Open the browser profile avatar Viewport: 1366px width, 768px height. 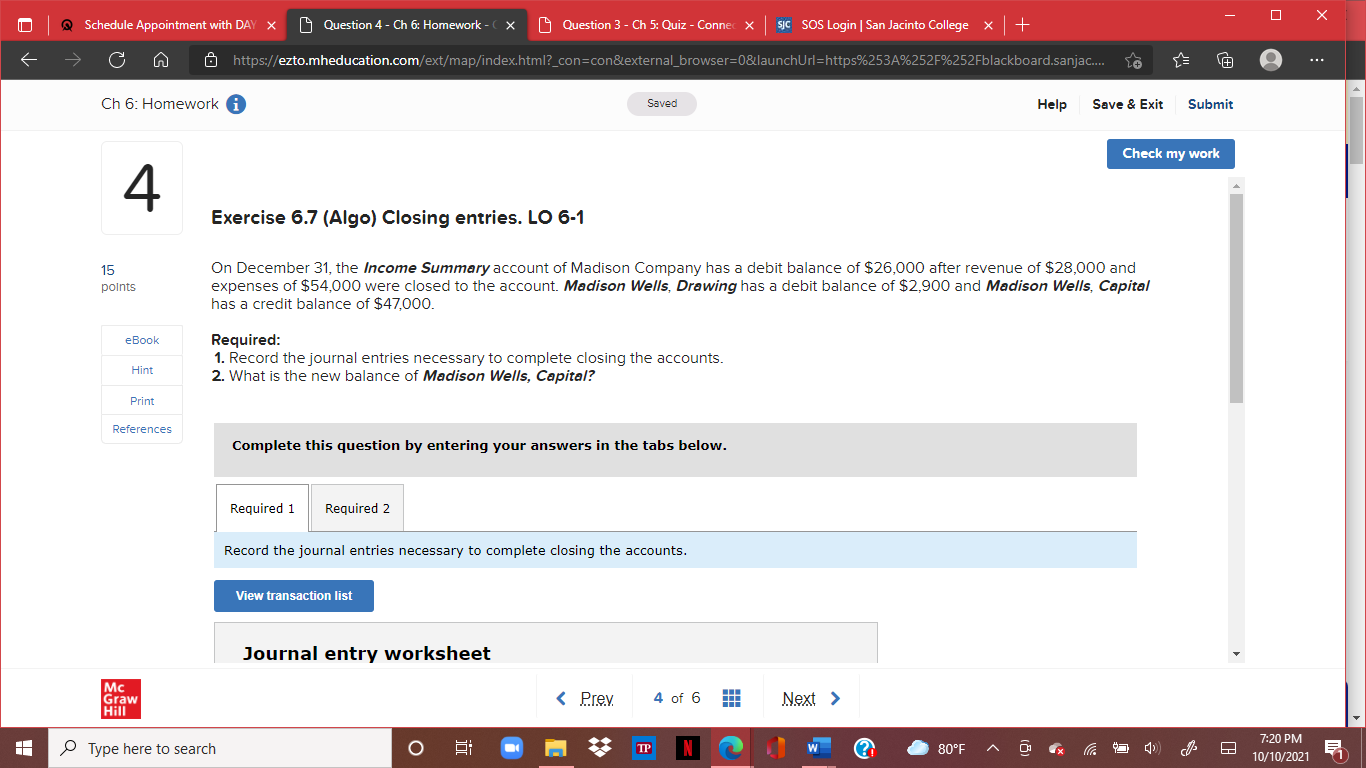click(x=1271, y=60)
